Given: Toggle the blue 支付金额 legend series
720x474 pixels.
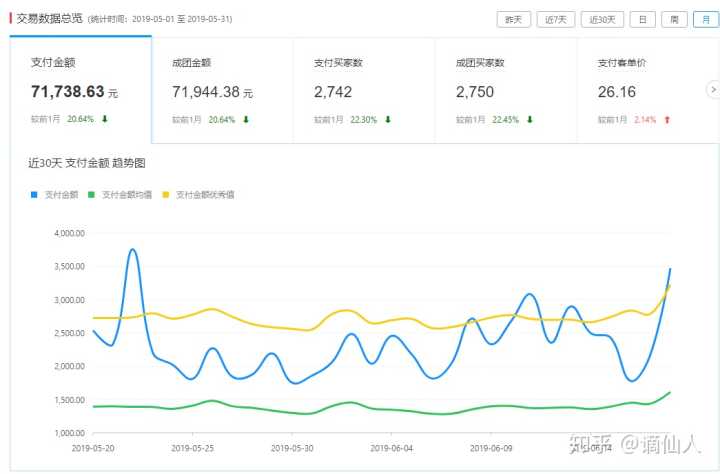Looking at the screenshot, I should pos(57,194).
